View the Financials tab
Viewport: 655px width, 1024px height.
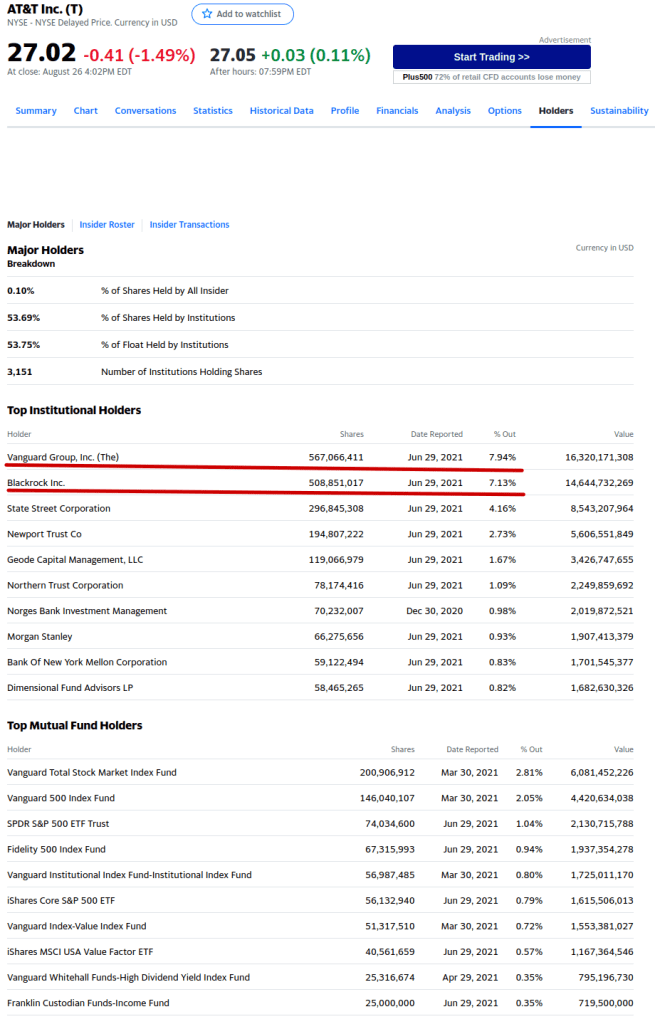(x=397, y=111)
